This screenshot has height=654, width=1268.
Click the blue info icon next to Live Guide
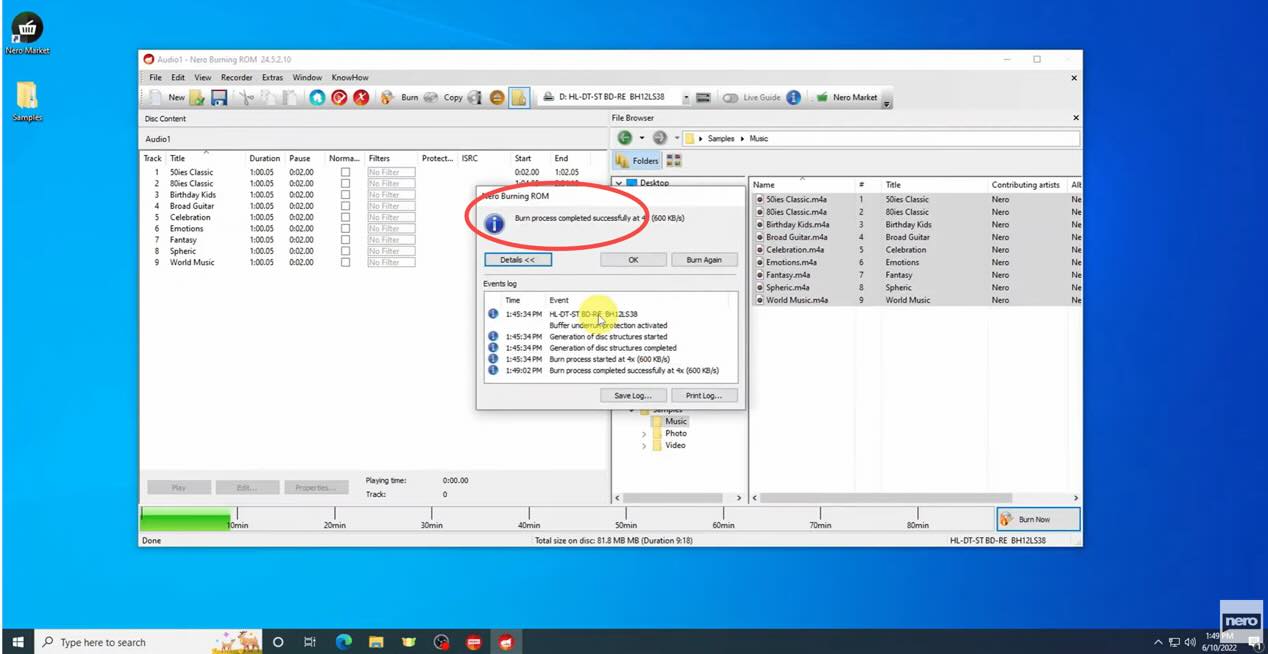pos(793,97)
